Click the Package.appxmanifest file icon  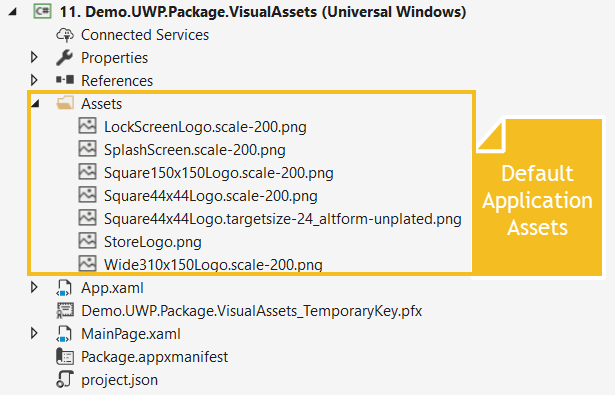click(65, 357)
